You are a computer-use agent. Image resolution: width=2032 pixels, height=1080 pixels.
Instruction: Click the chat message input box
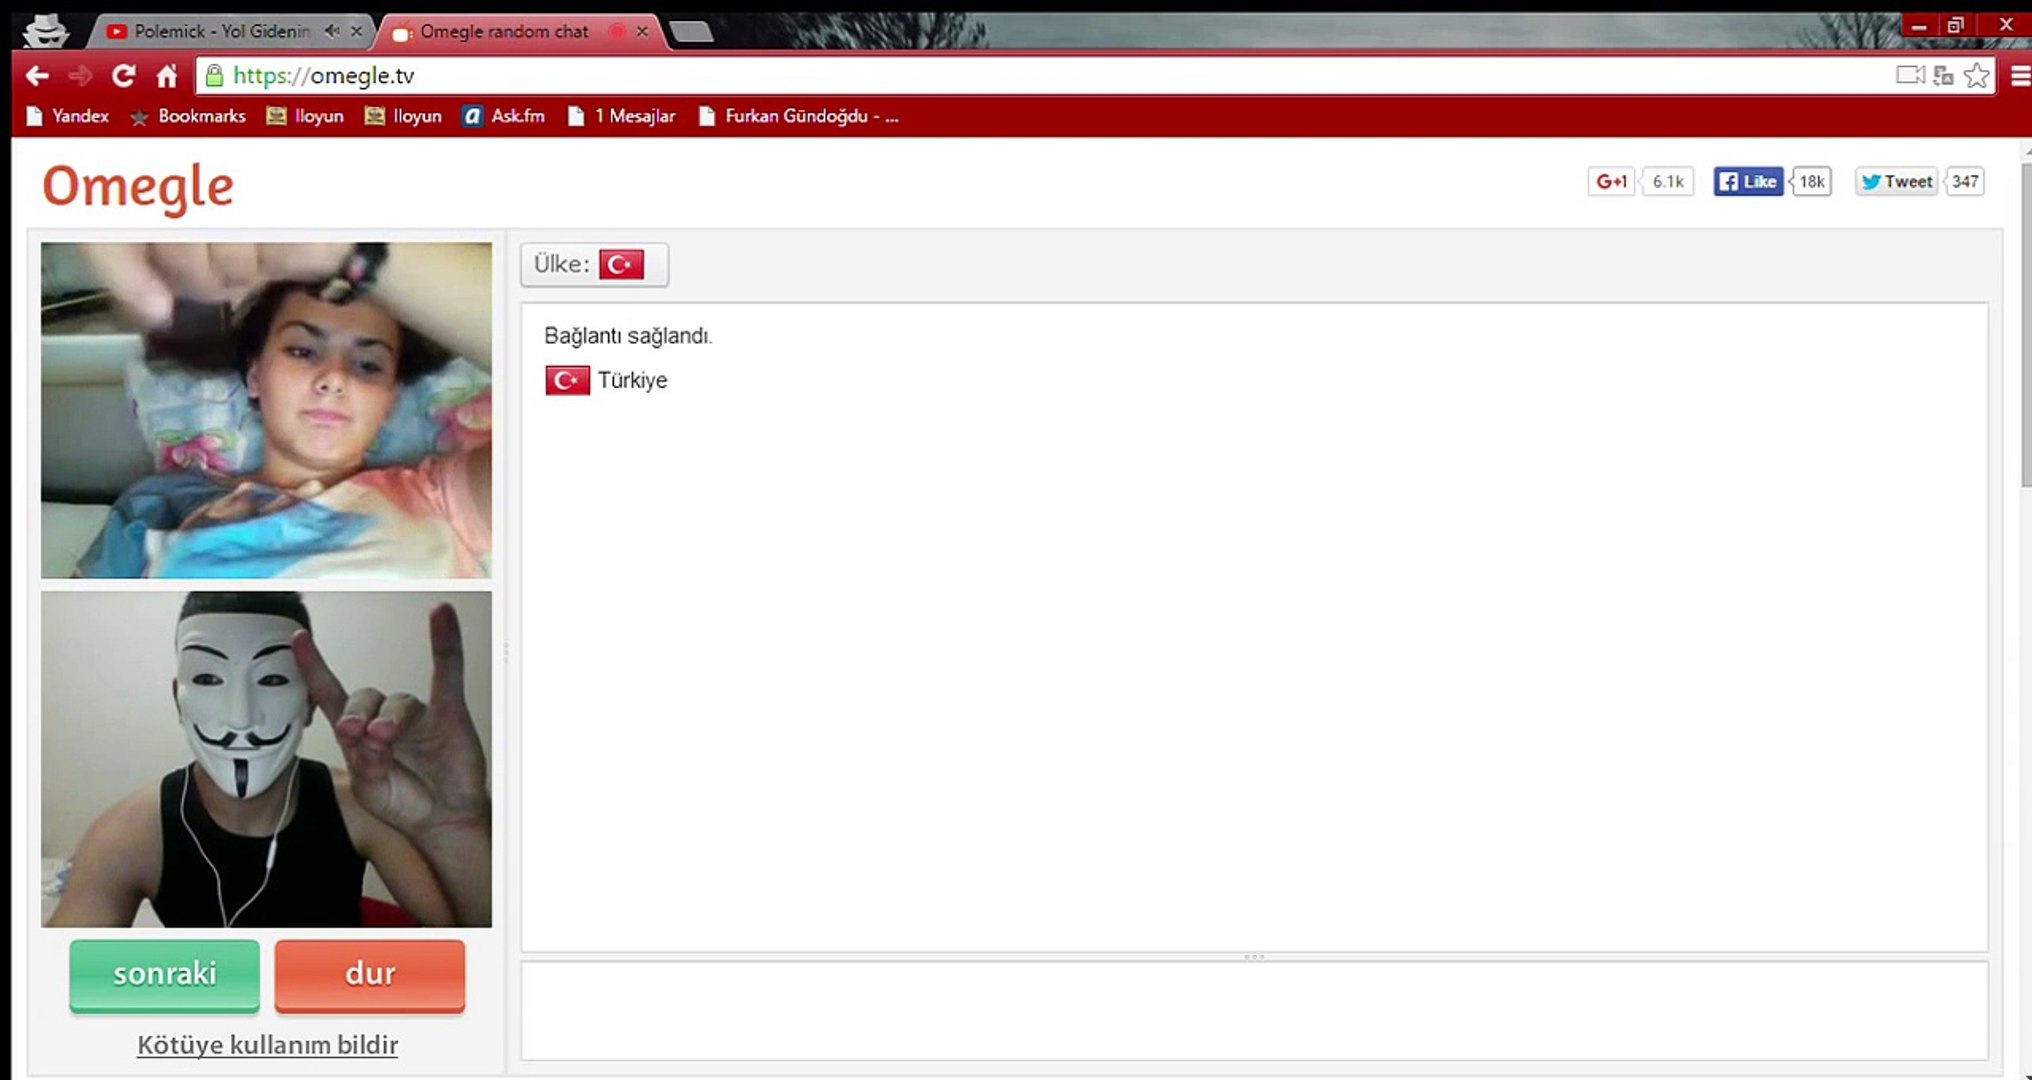click(x=1253, y=1010)
